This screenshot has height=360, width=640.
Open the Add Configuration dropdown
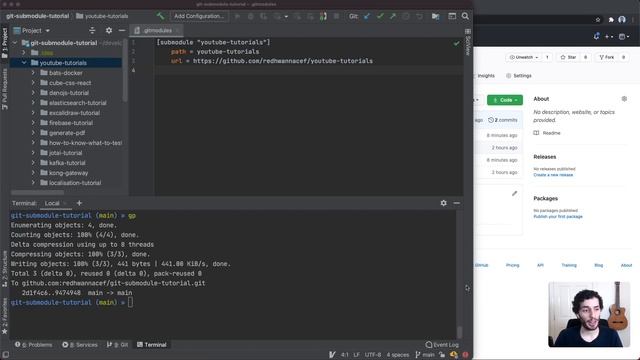coord(199,16)
